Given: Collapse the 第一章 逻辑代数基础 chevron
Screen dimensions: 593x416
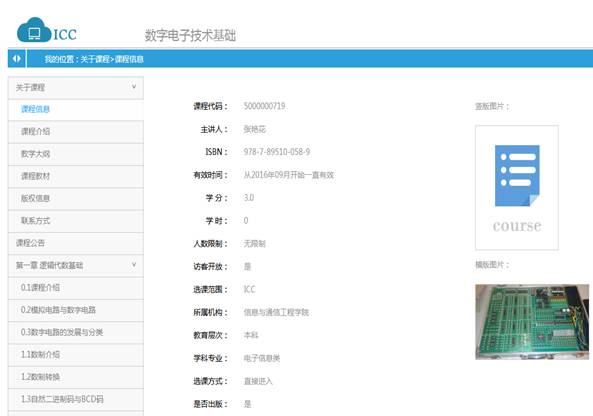Looking at the screenshot, I should [134, 265].
